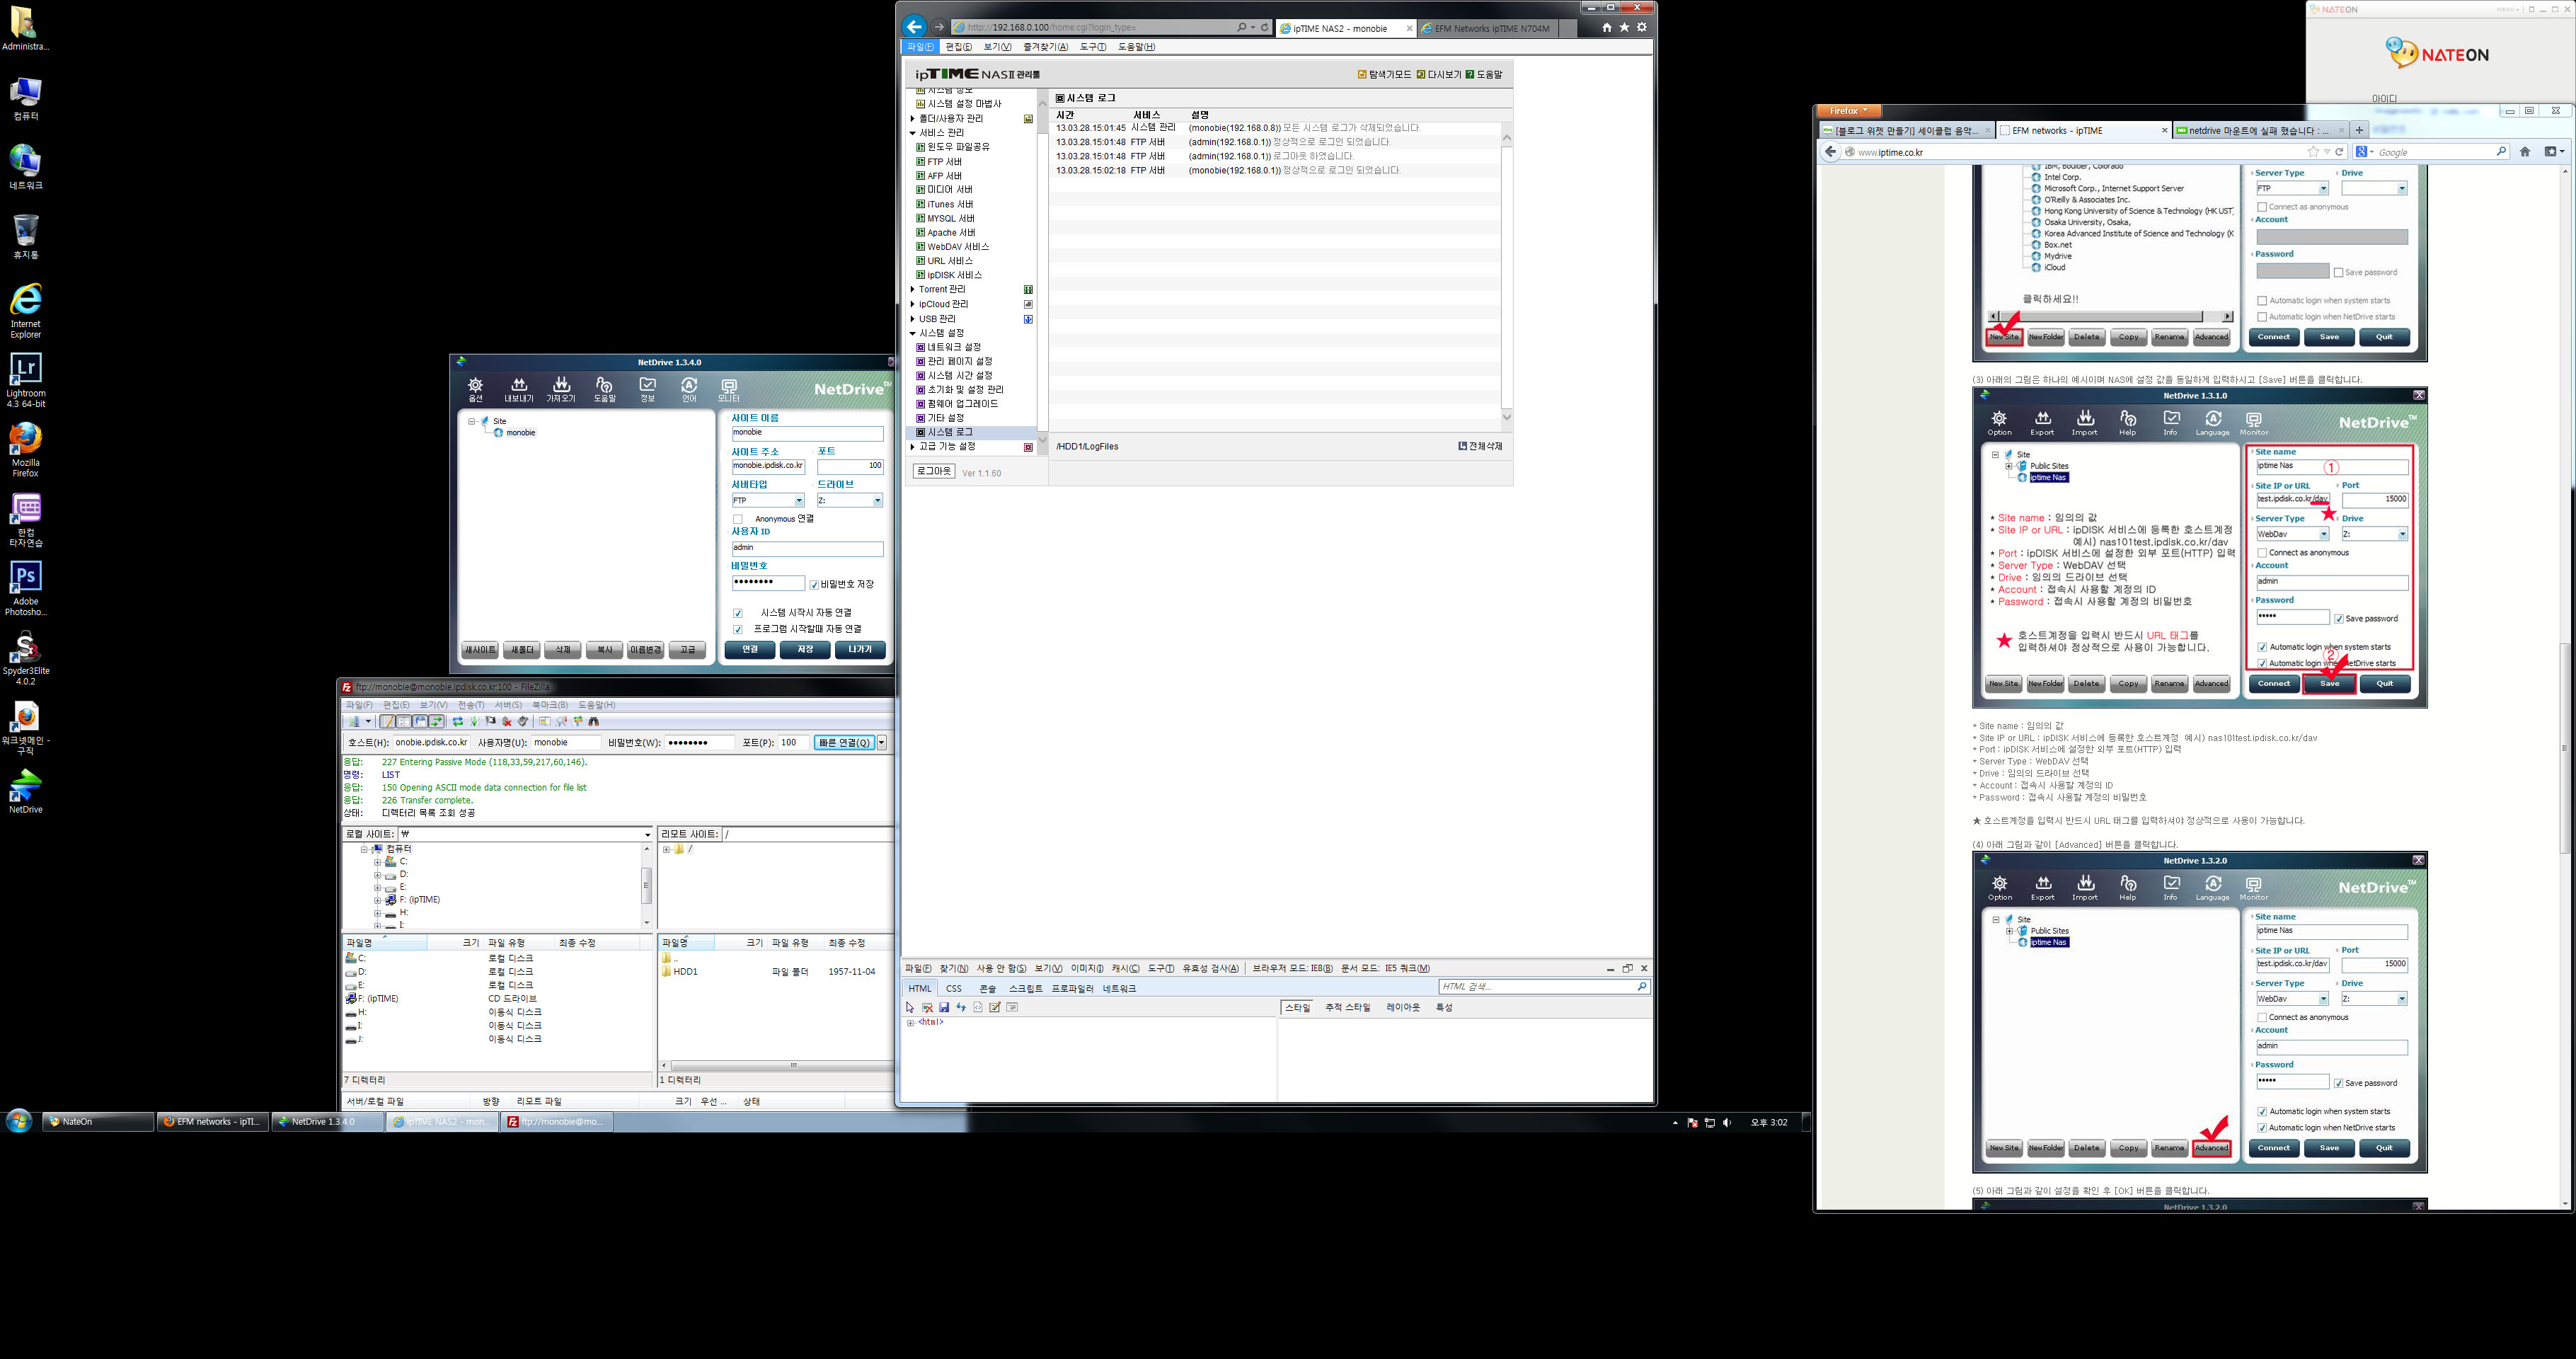This screenshot has height=1359, width=2576.
Task: Click 로그아웃 button in NAS page
Action: (934, 471)
